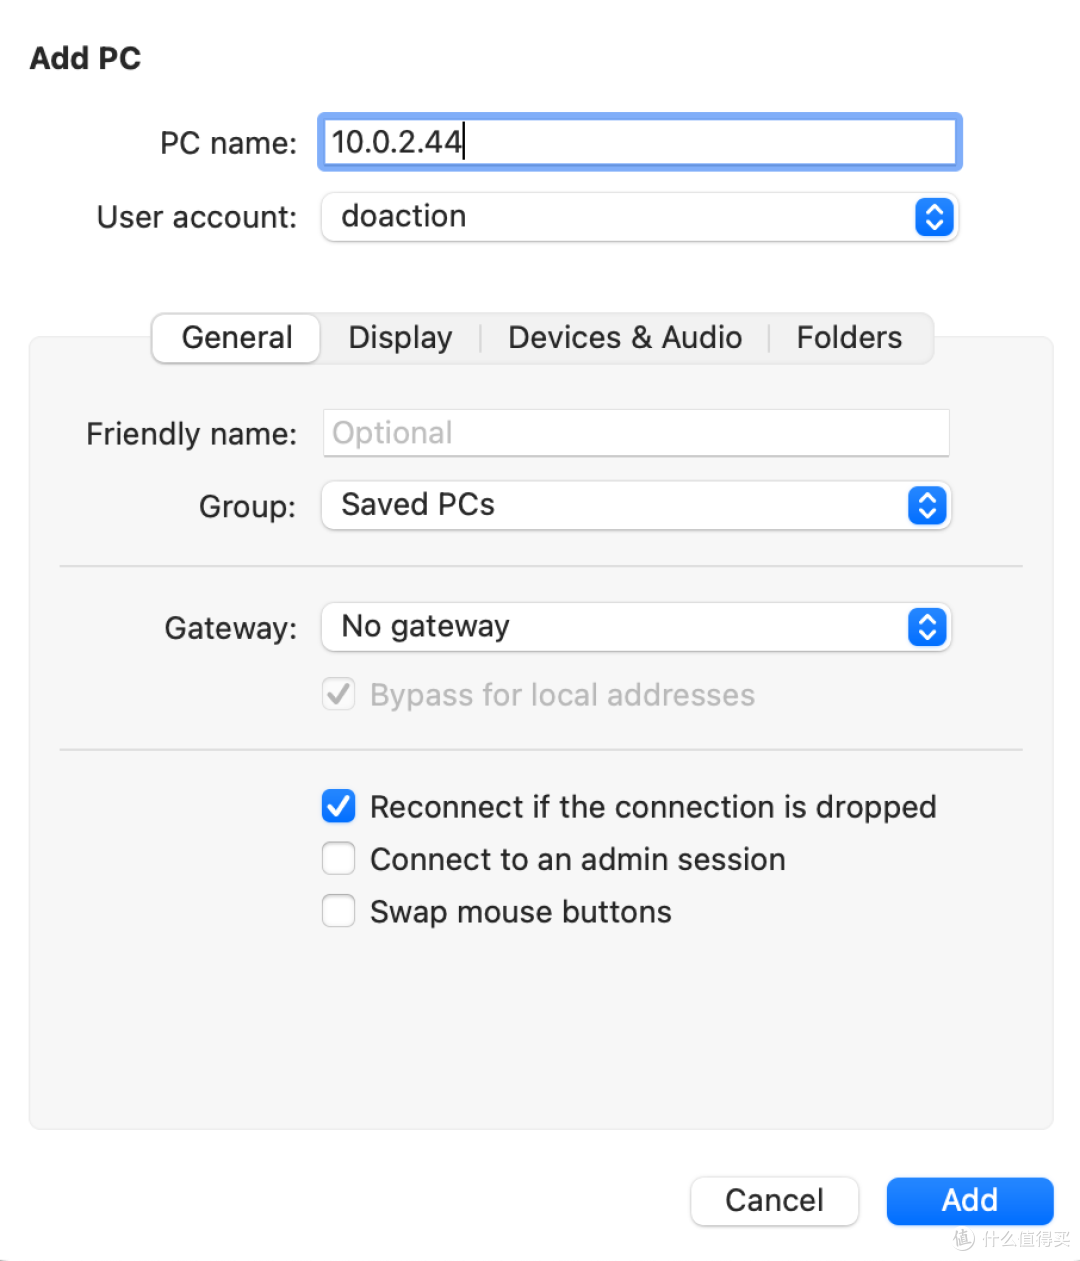Click the greyed Bypass for local addresses checkbox

coord(338,694)
